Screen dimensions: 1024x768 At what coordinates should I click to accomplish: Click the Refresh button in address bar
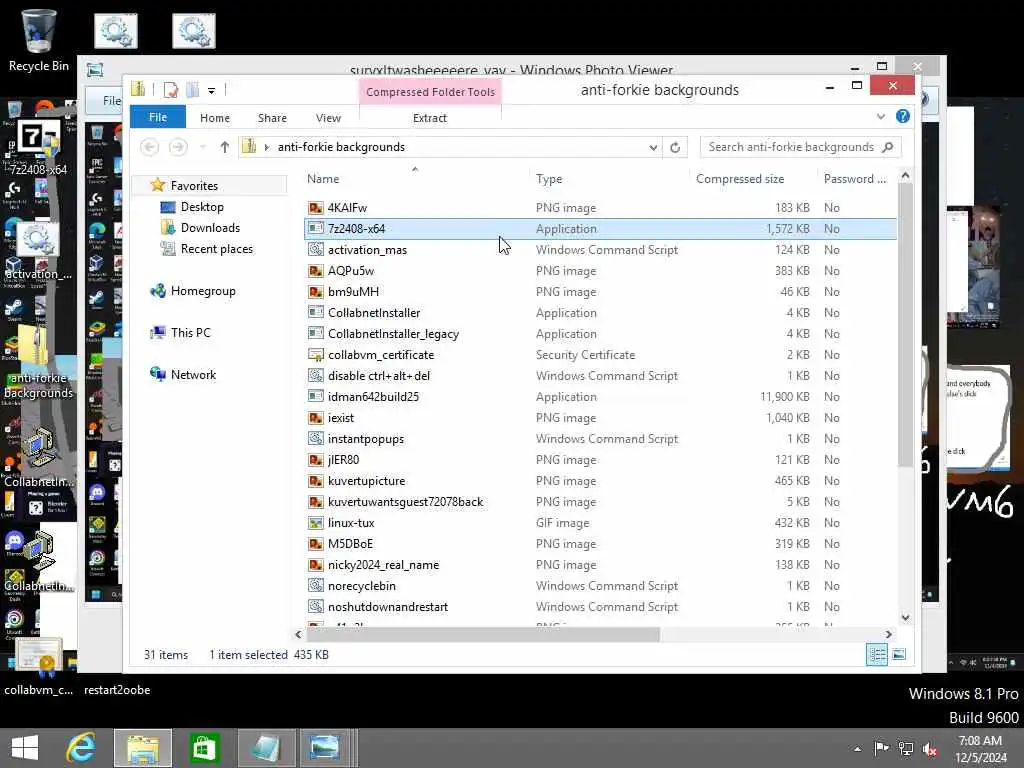click(675, 148)
